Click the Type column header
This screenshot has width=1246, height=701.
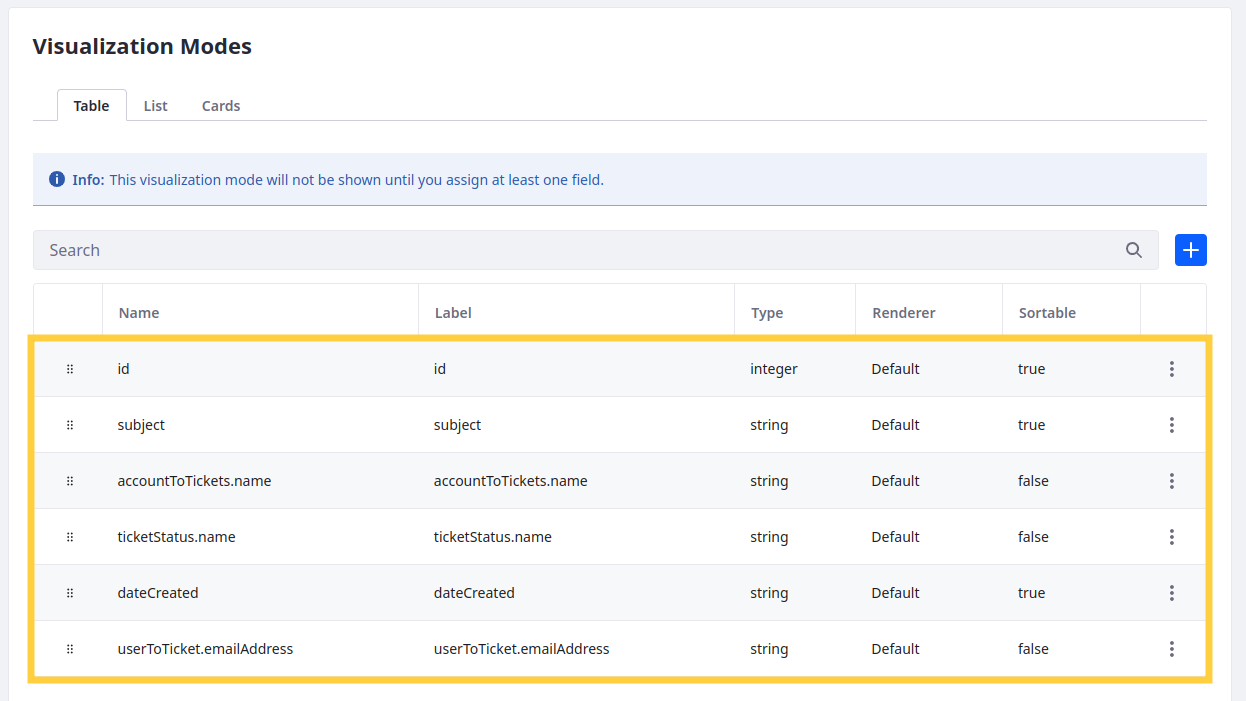point(767,313)
